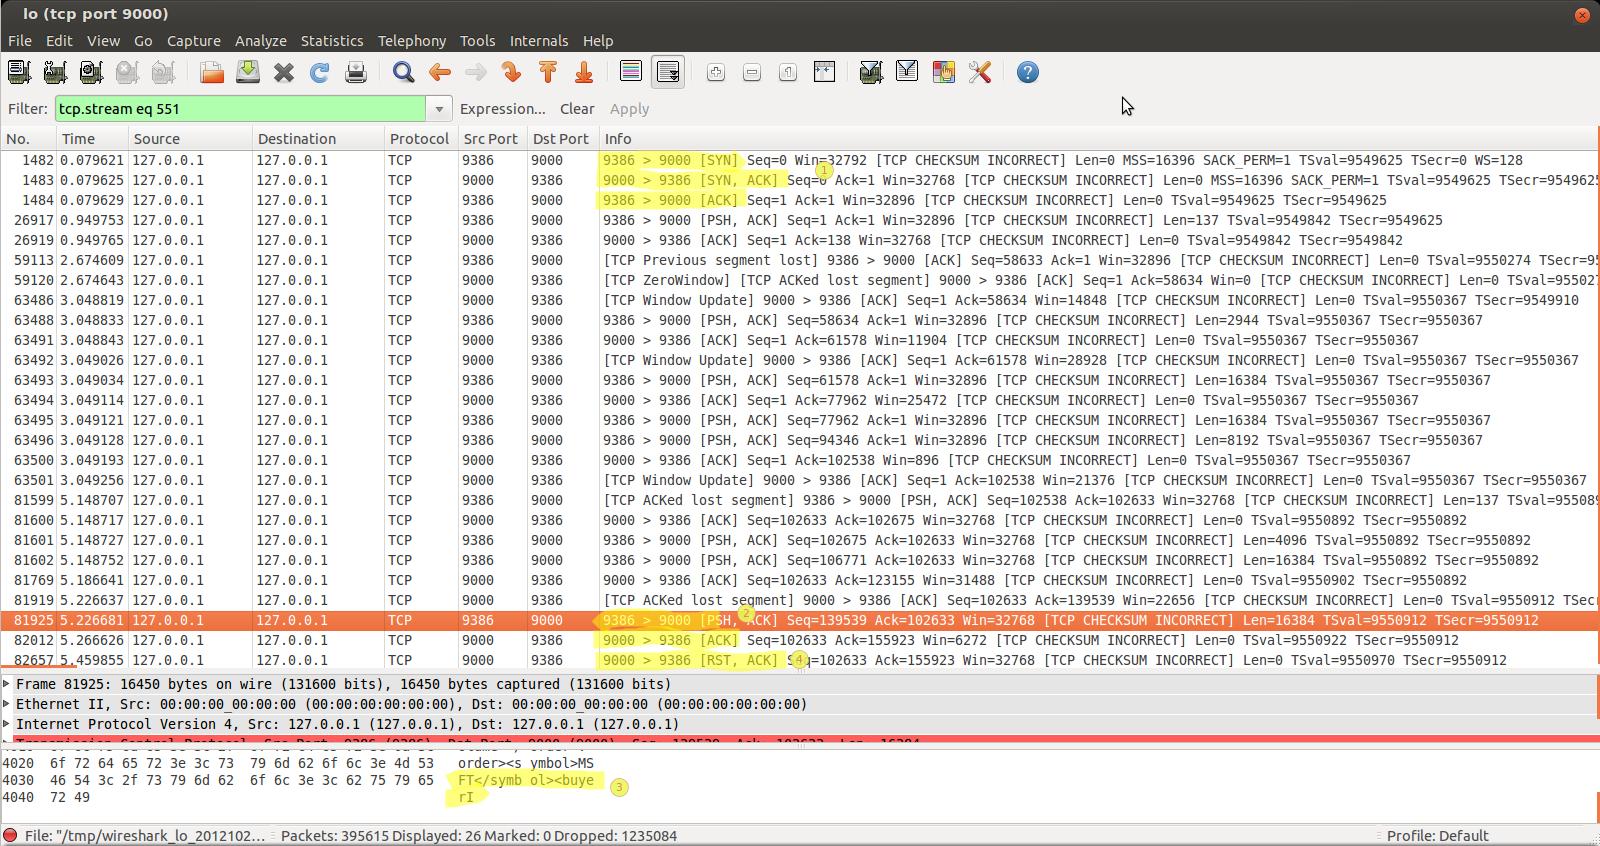The image size is (1600, 846).
Task: Click into the display filter field
Action: (240, 109)
